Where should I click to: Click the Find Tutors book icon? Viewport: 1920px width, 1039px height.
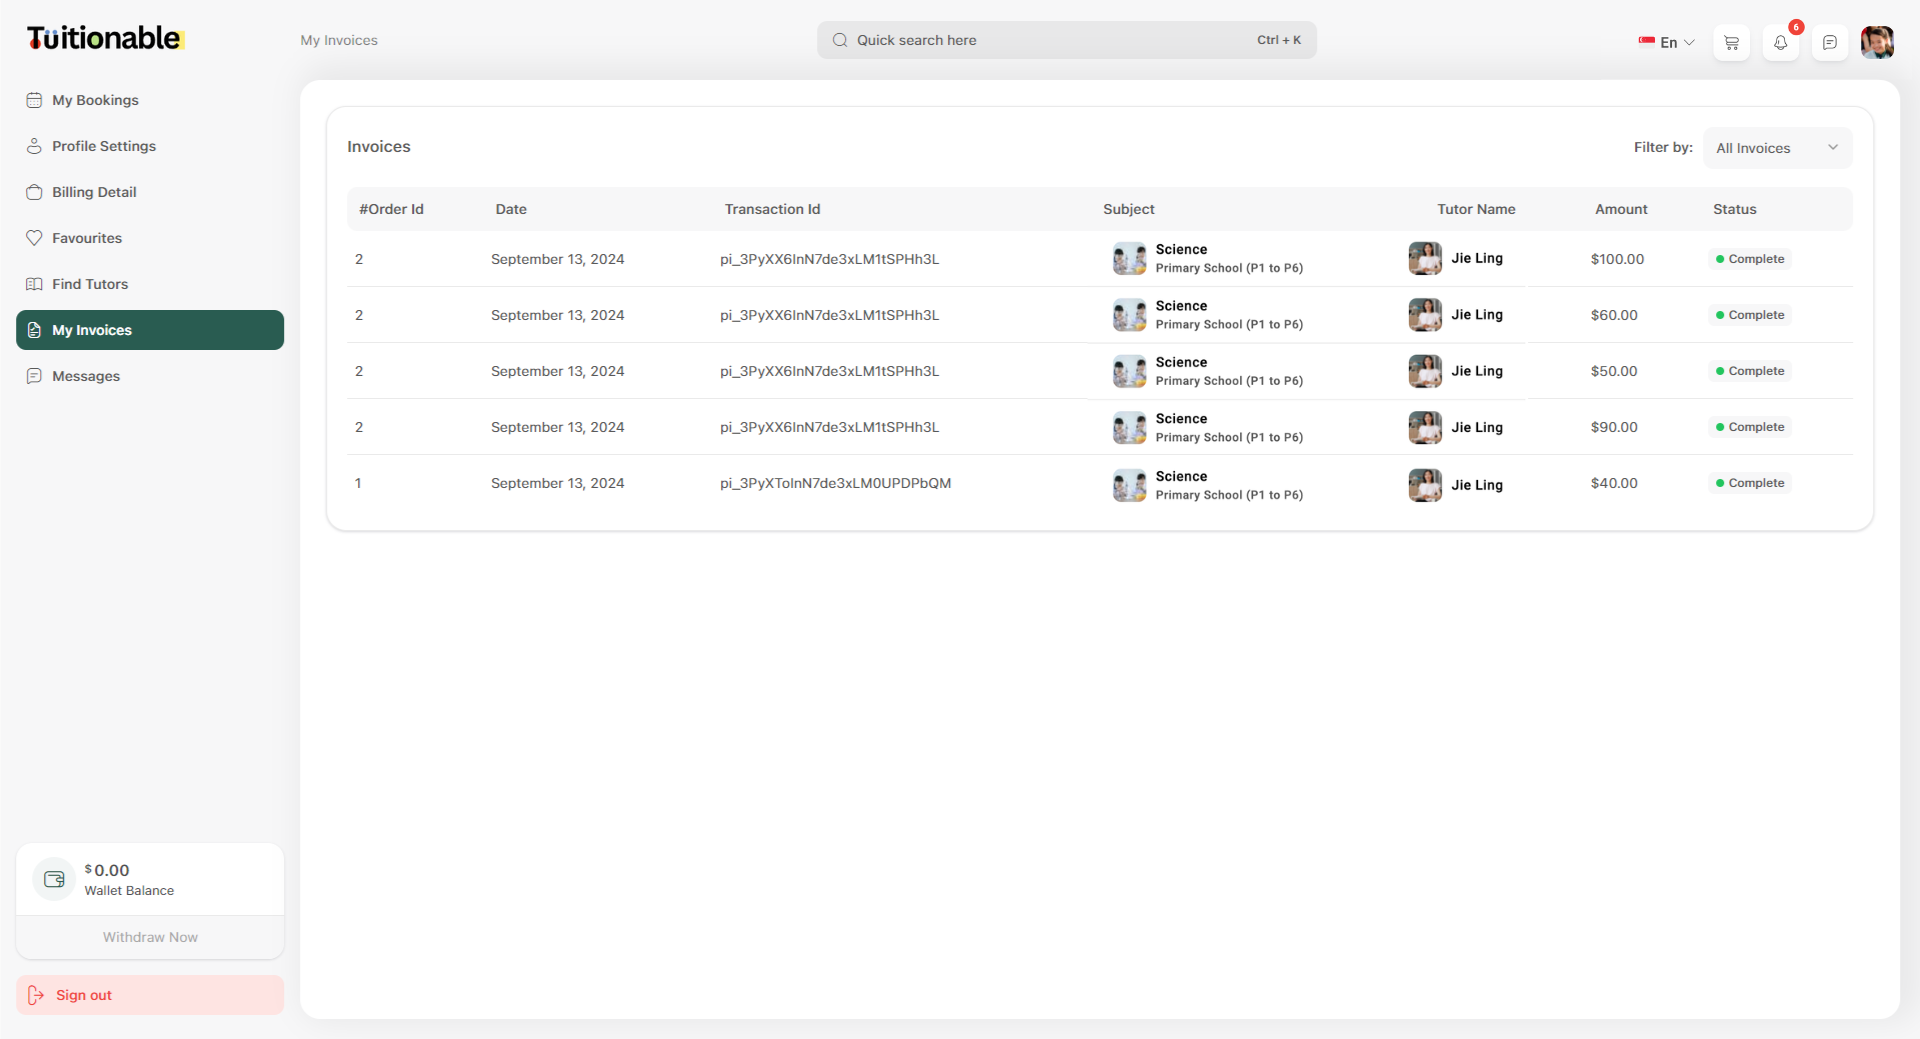tap(34, 284)
